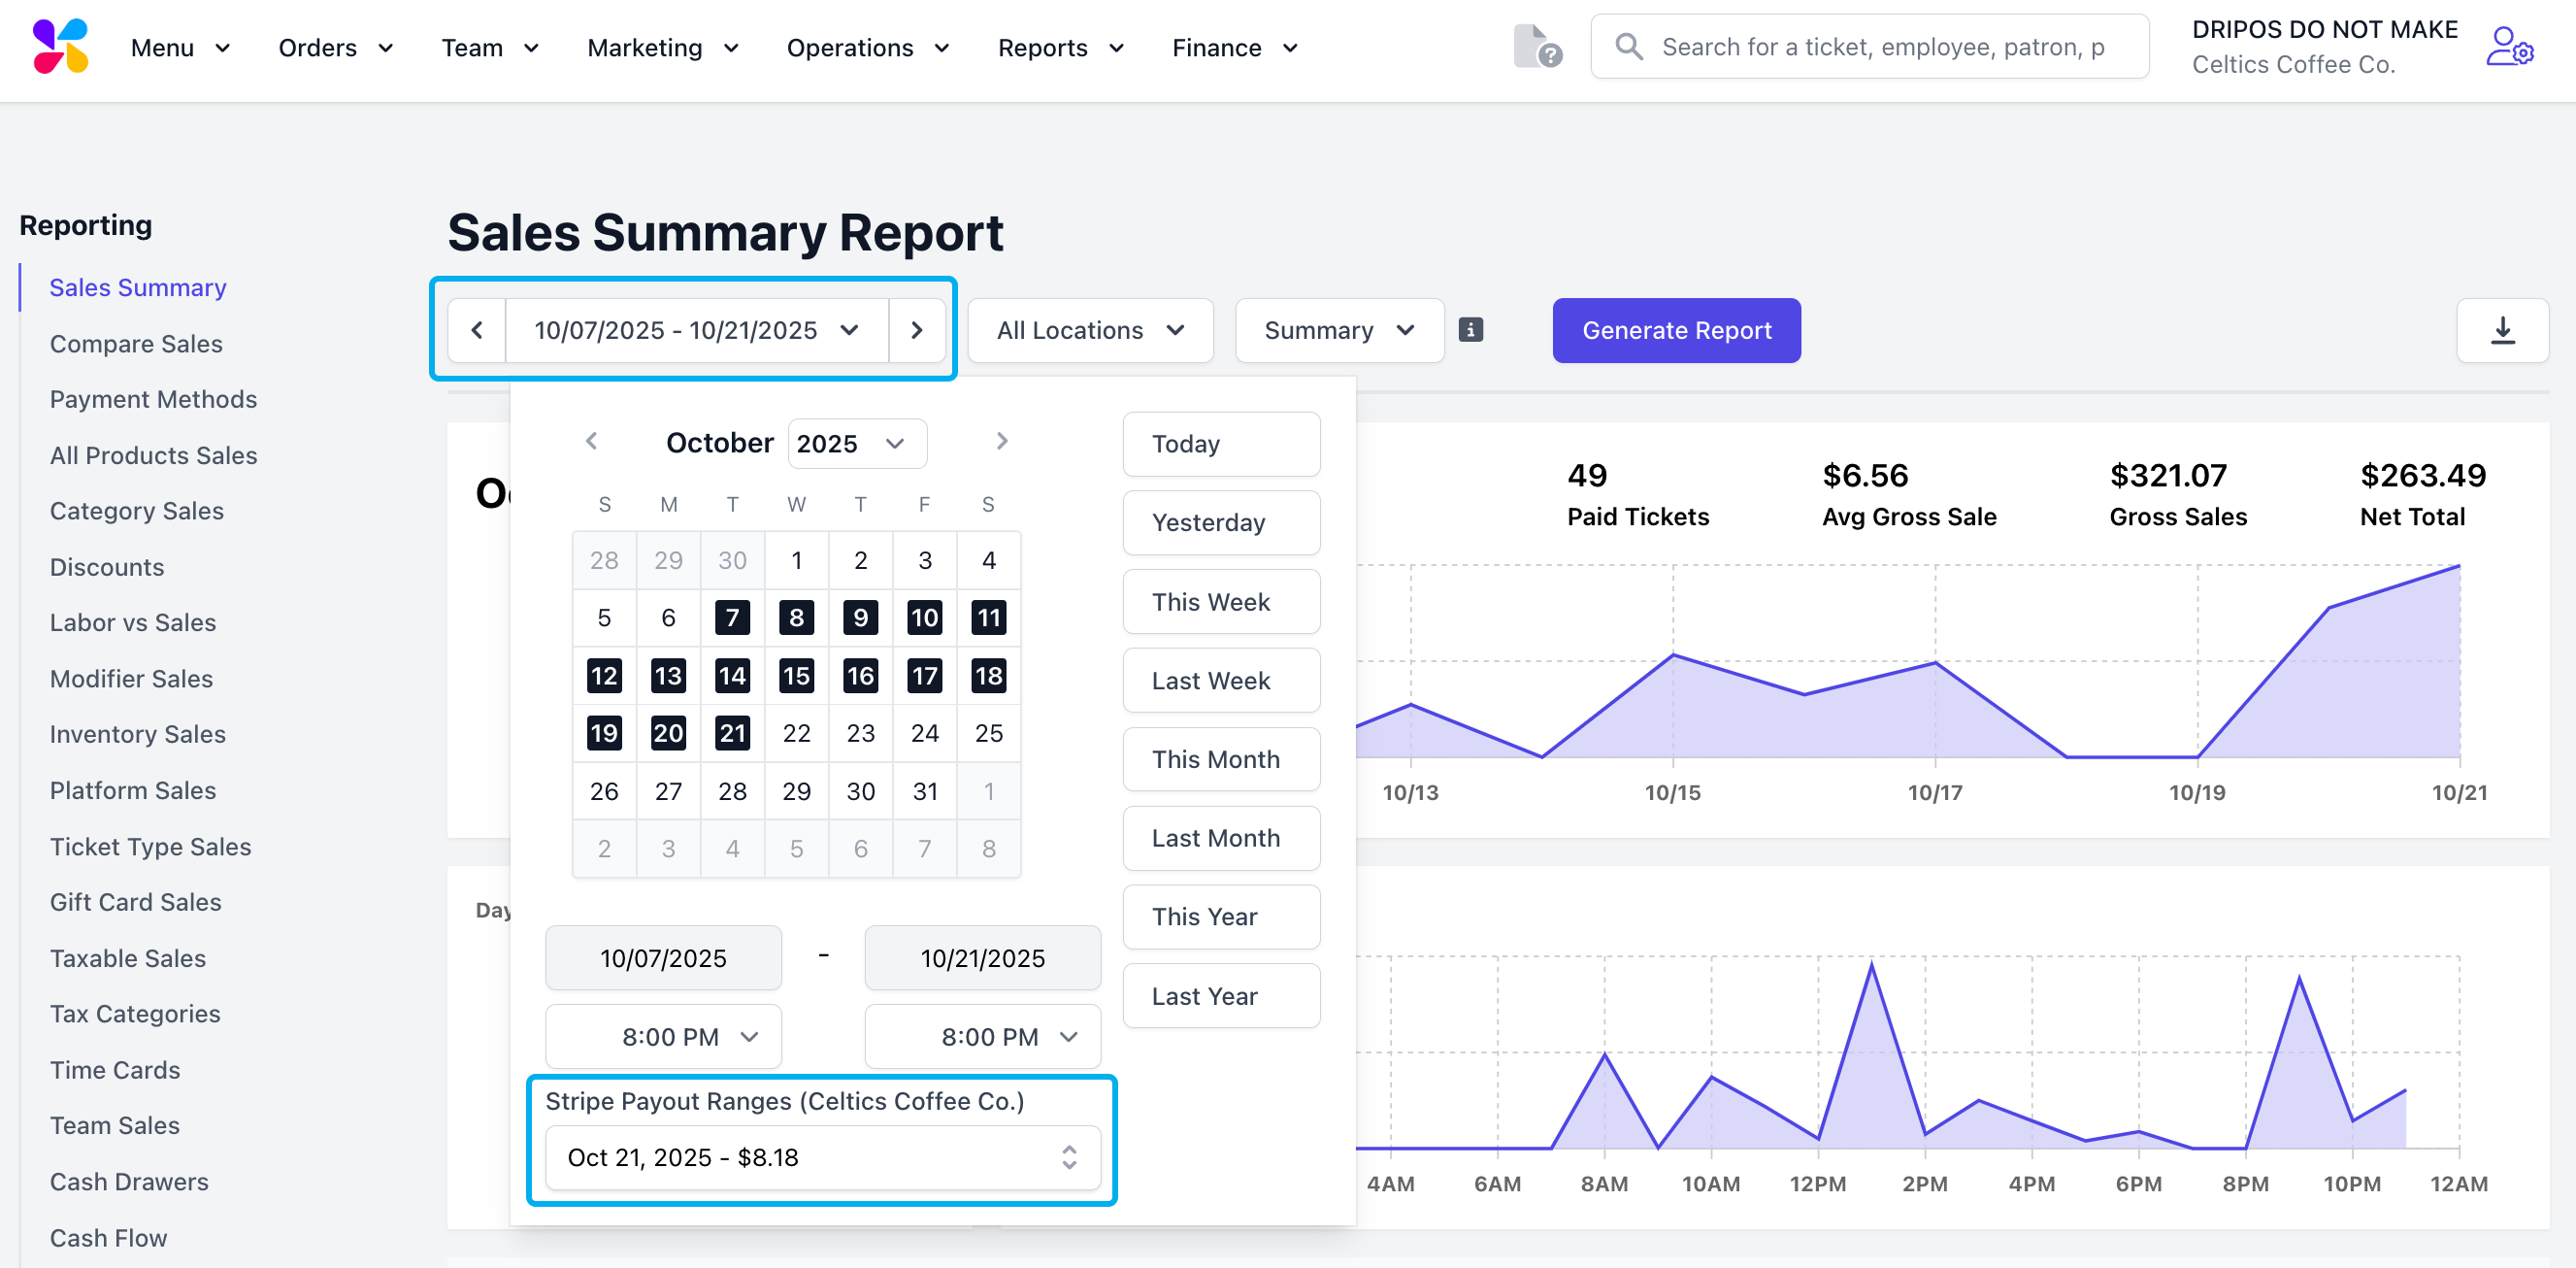Open Payment Methods report in sidebar

153,399
